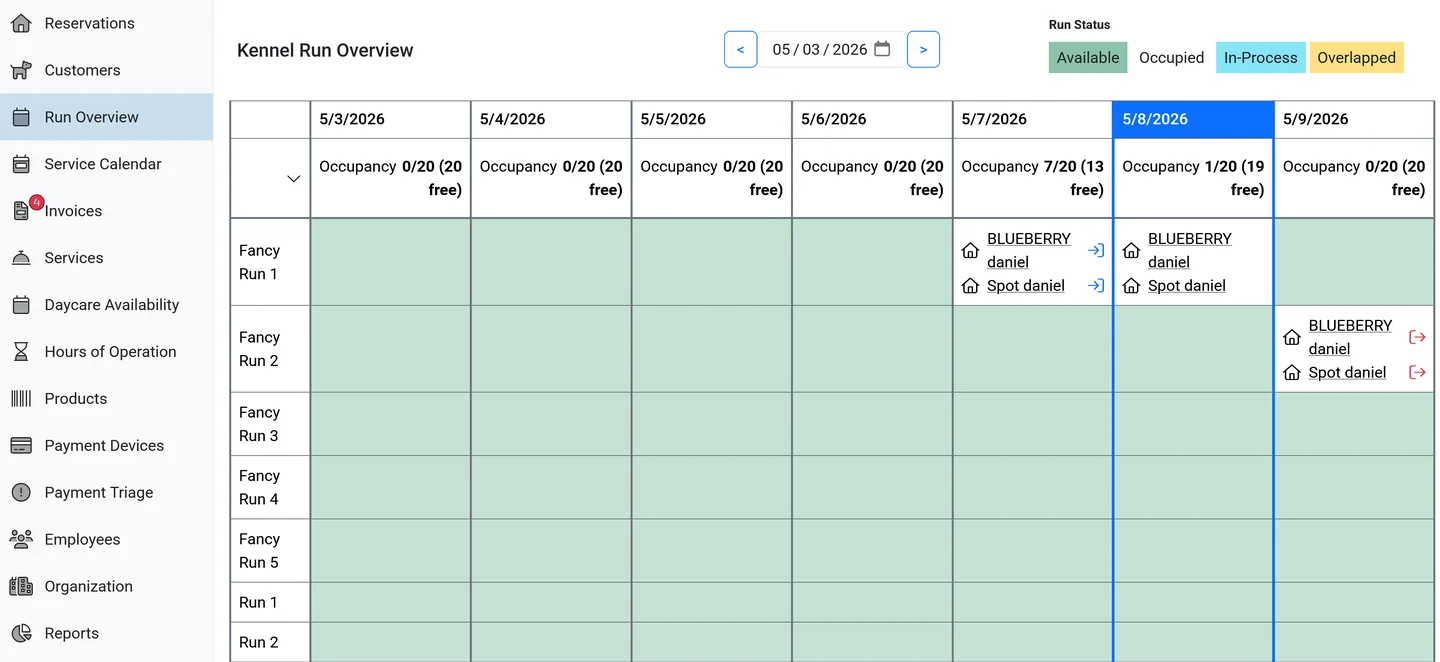The height and width of the screenshot is (662, 1440).
Task: Open Daycare Availability page
Action: coord(106,305)
